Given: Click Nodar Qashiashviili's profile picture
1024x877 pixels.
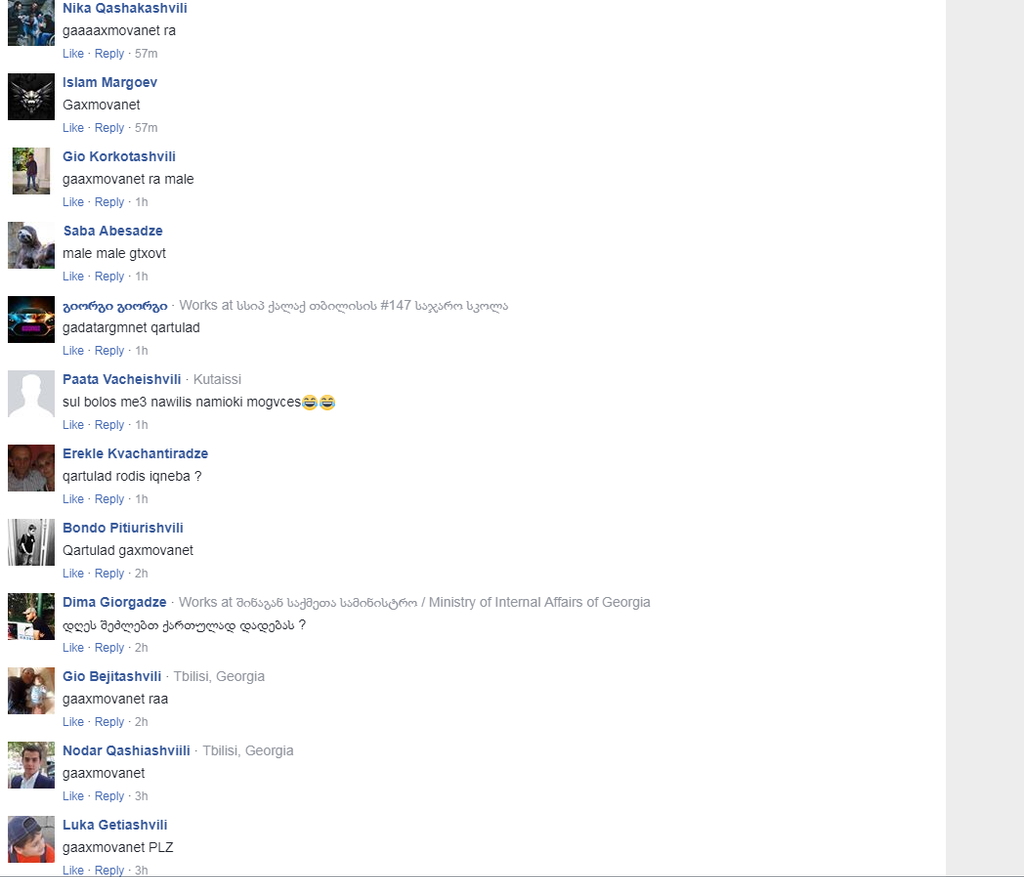Looking at the screenshot, I should [x=31, y=765].
